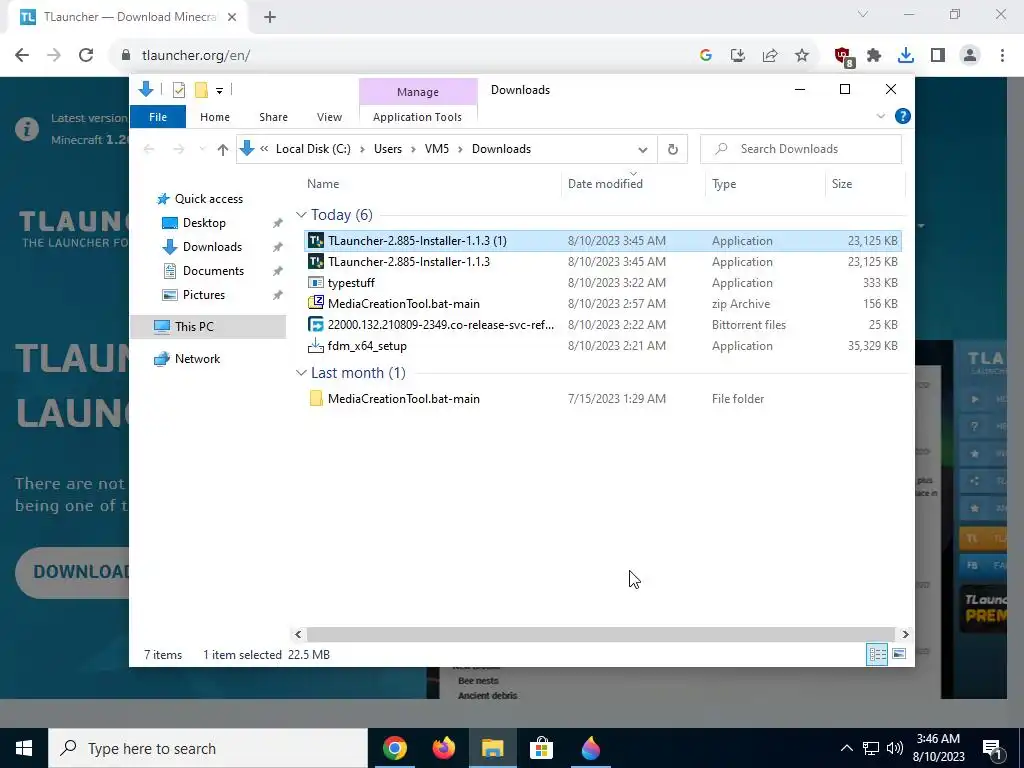Screen dimensions: 1024x768
Task: Select the fdm_x64_setup installer file
Action: point(603,345)
